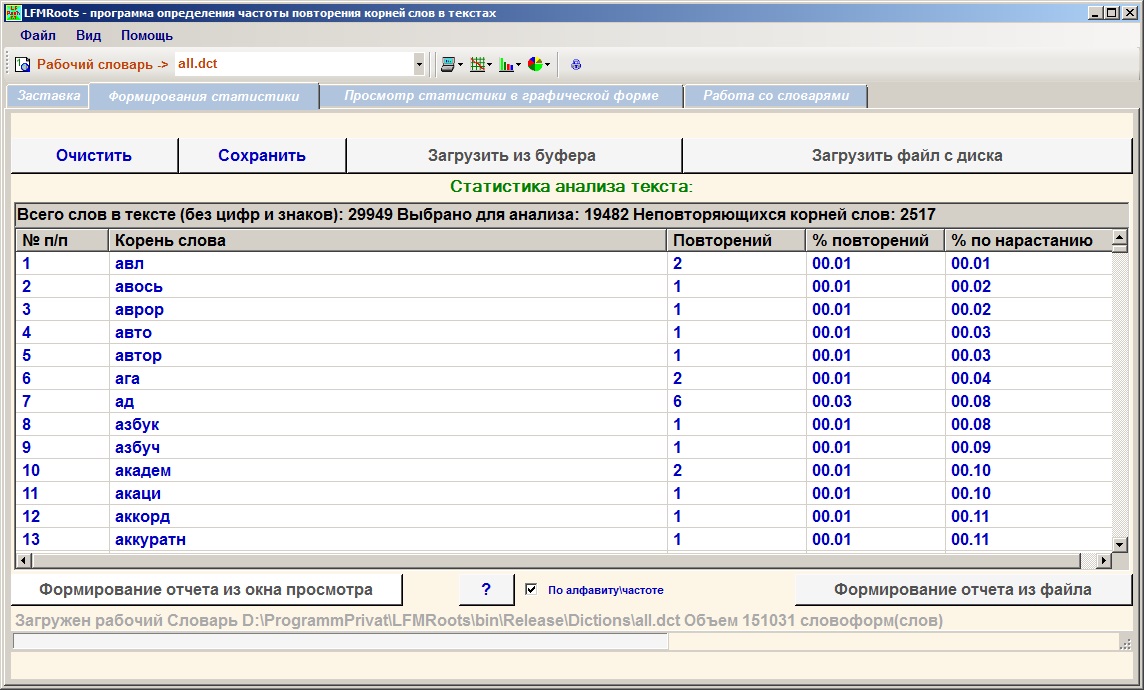Open dropdown arrow next to bar chart icon
Viewport: 1144px width, 690px height.
coord(519,64)
